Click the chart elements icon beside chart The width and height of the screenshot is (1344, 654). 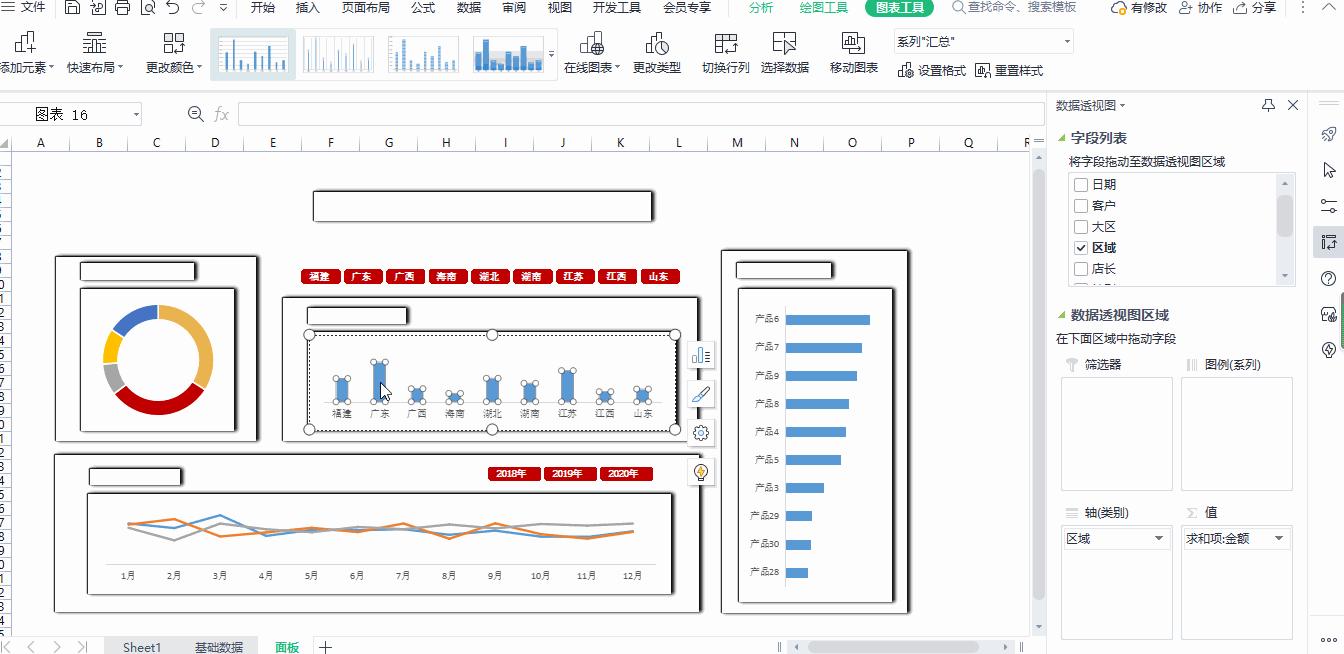click(x=701, y=355)
